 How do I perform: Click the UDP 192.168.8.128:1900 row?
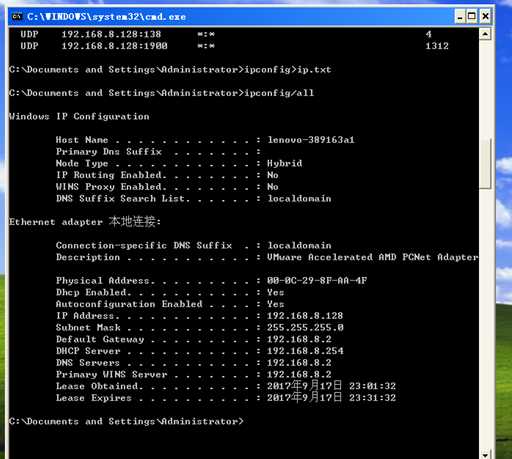(x=234, y=46)
